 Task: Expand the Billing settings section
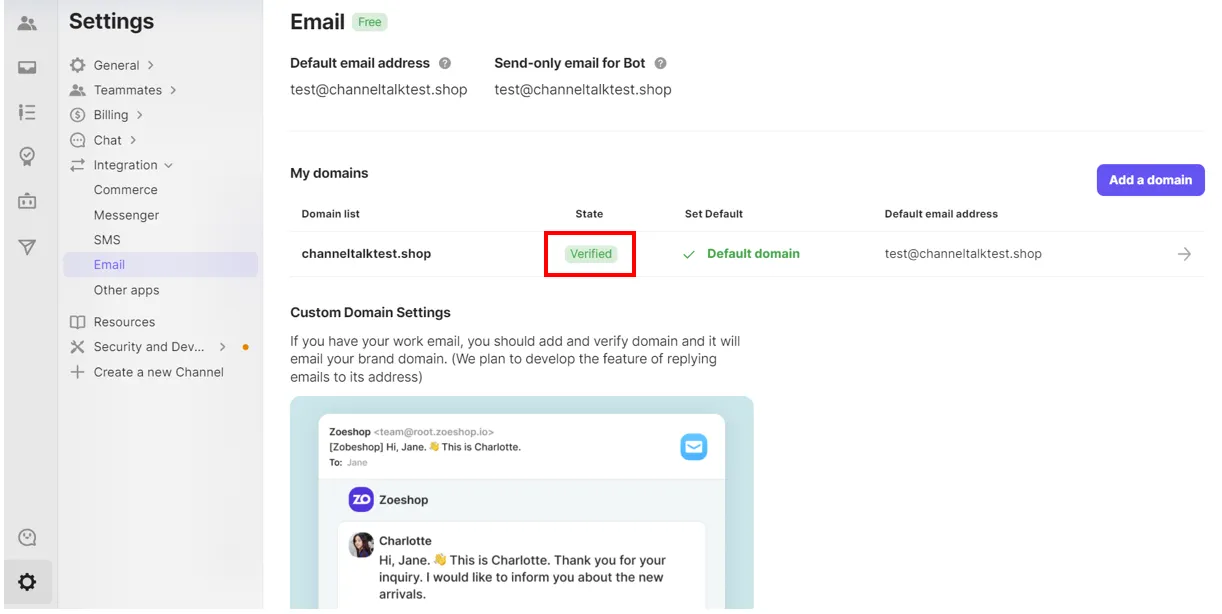(x=111, y=115)
